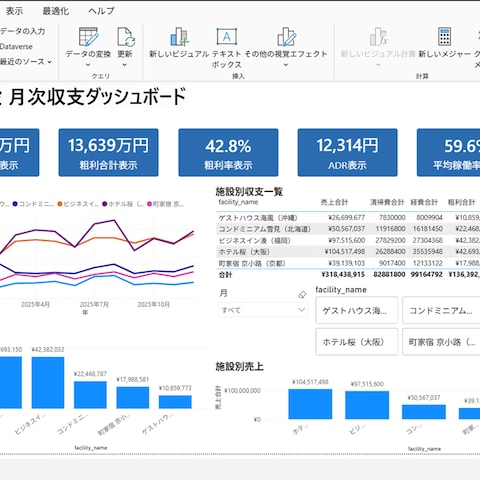Open the 月 slicer すべて dropdown
Image resolution: width=480 pixels, height=480 pixels.
point(263,310)
